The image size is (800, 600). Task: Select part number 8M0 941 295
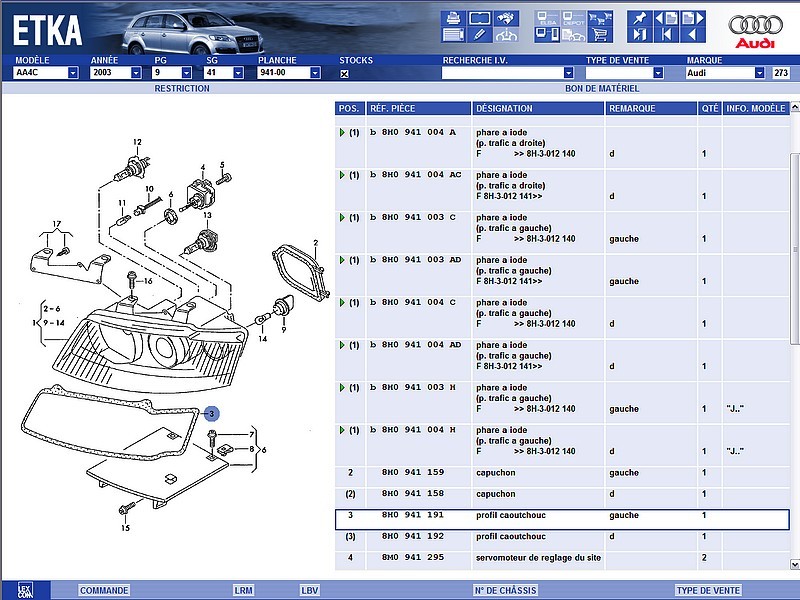[413, 558]
